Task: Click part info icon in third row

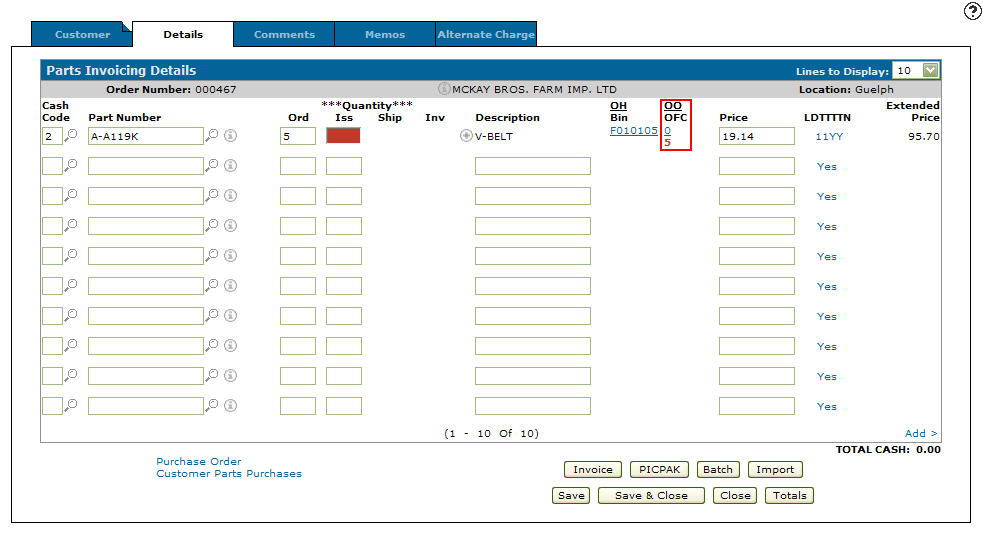Action: (x=231, y=195)
